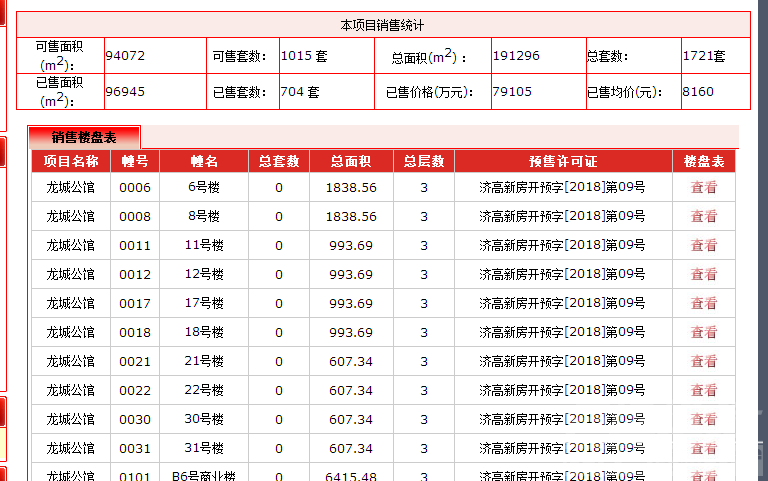Image resolution: width=768 pixels, height=481 pixels.
Task: Open 查看 for 11号楼
Action: click(704, 245)
